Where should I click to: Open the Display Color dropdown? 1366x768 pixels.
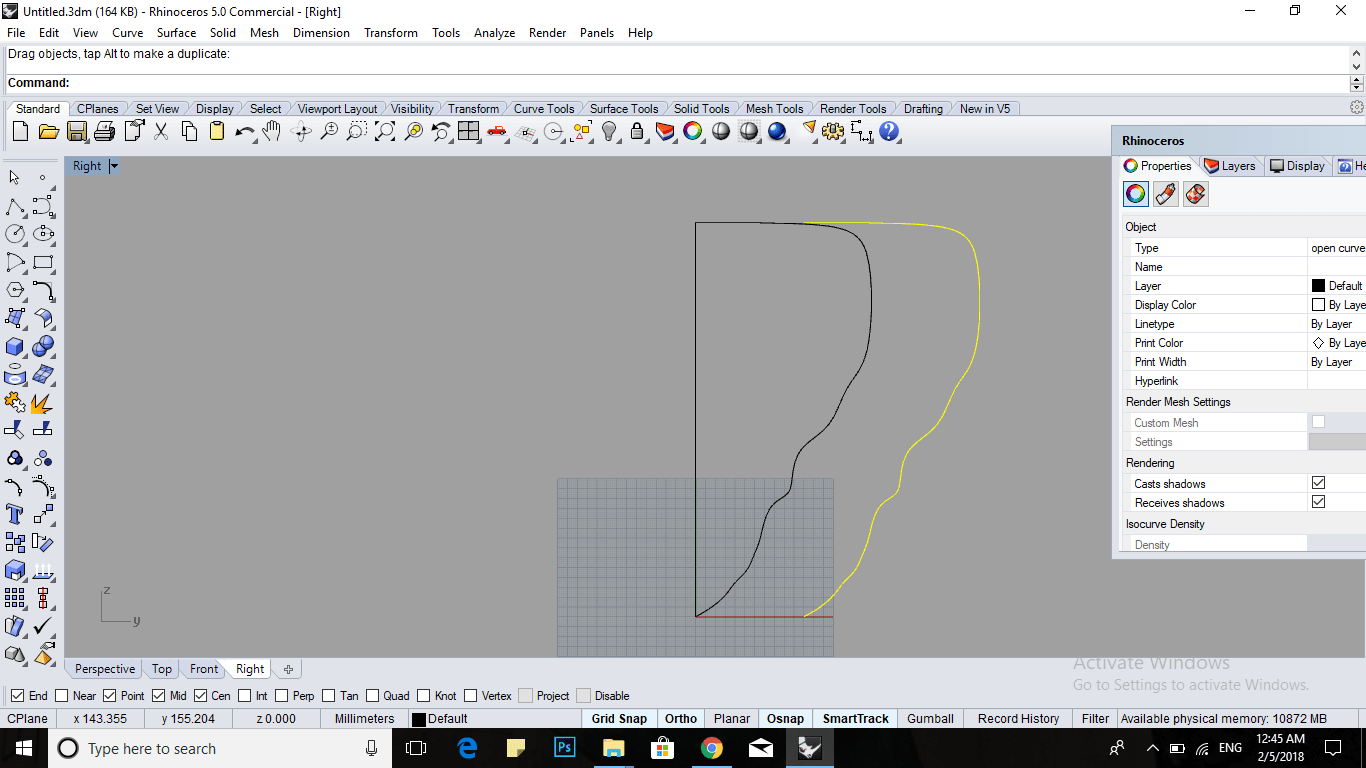tap(1337, 305)
